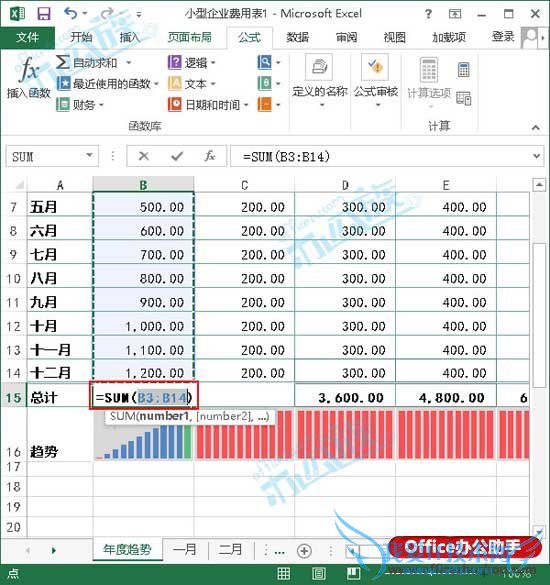Switch to the Review ribbon tab

point(346,37)
